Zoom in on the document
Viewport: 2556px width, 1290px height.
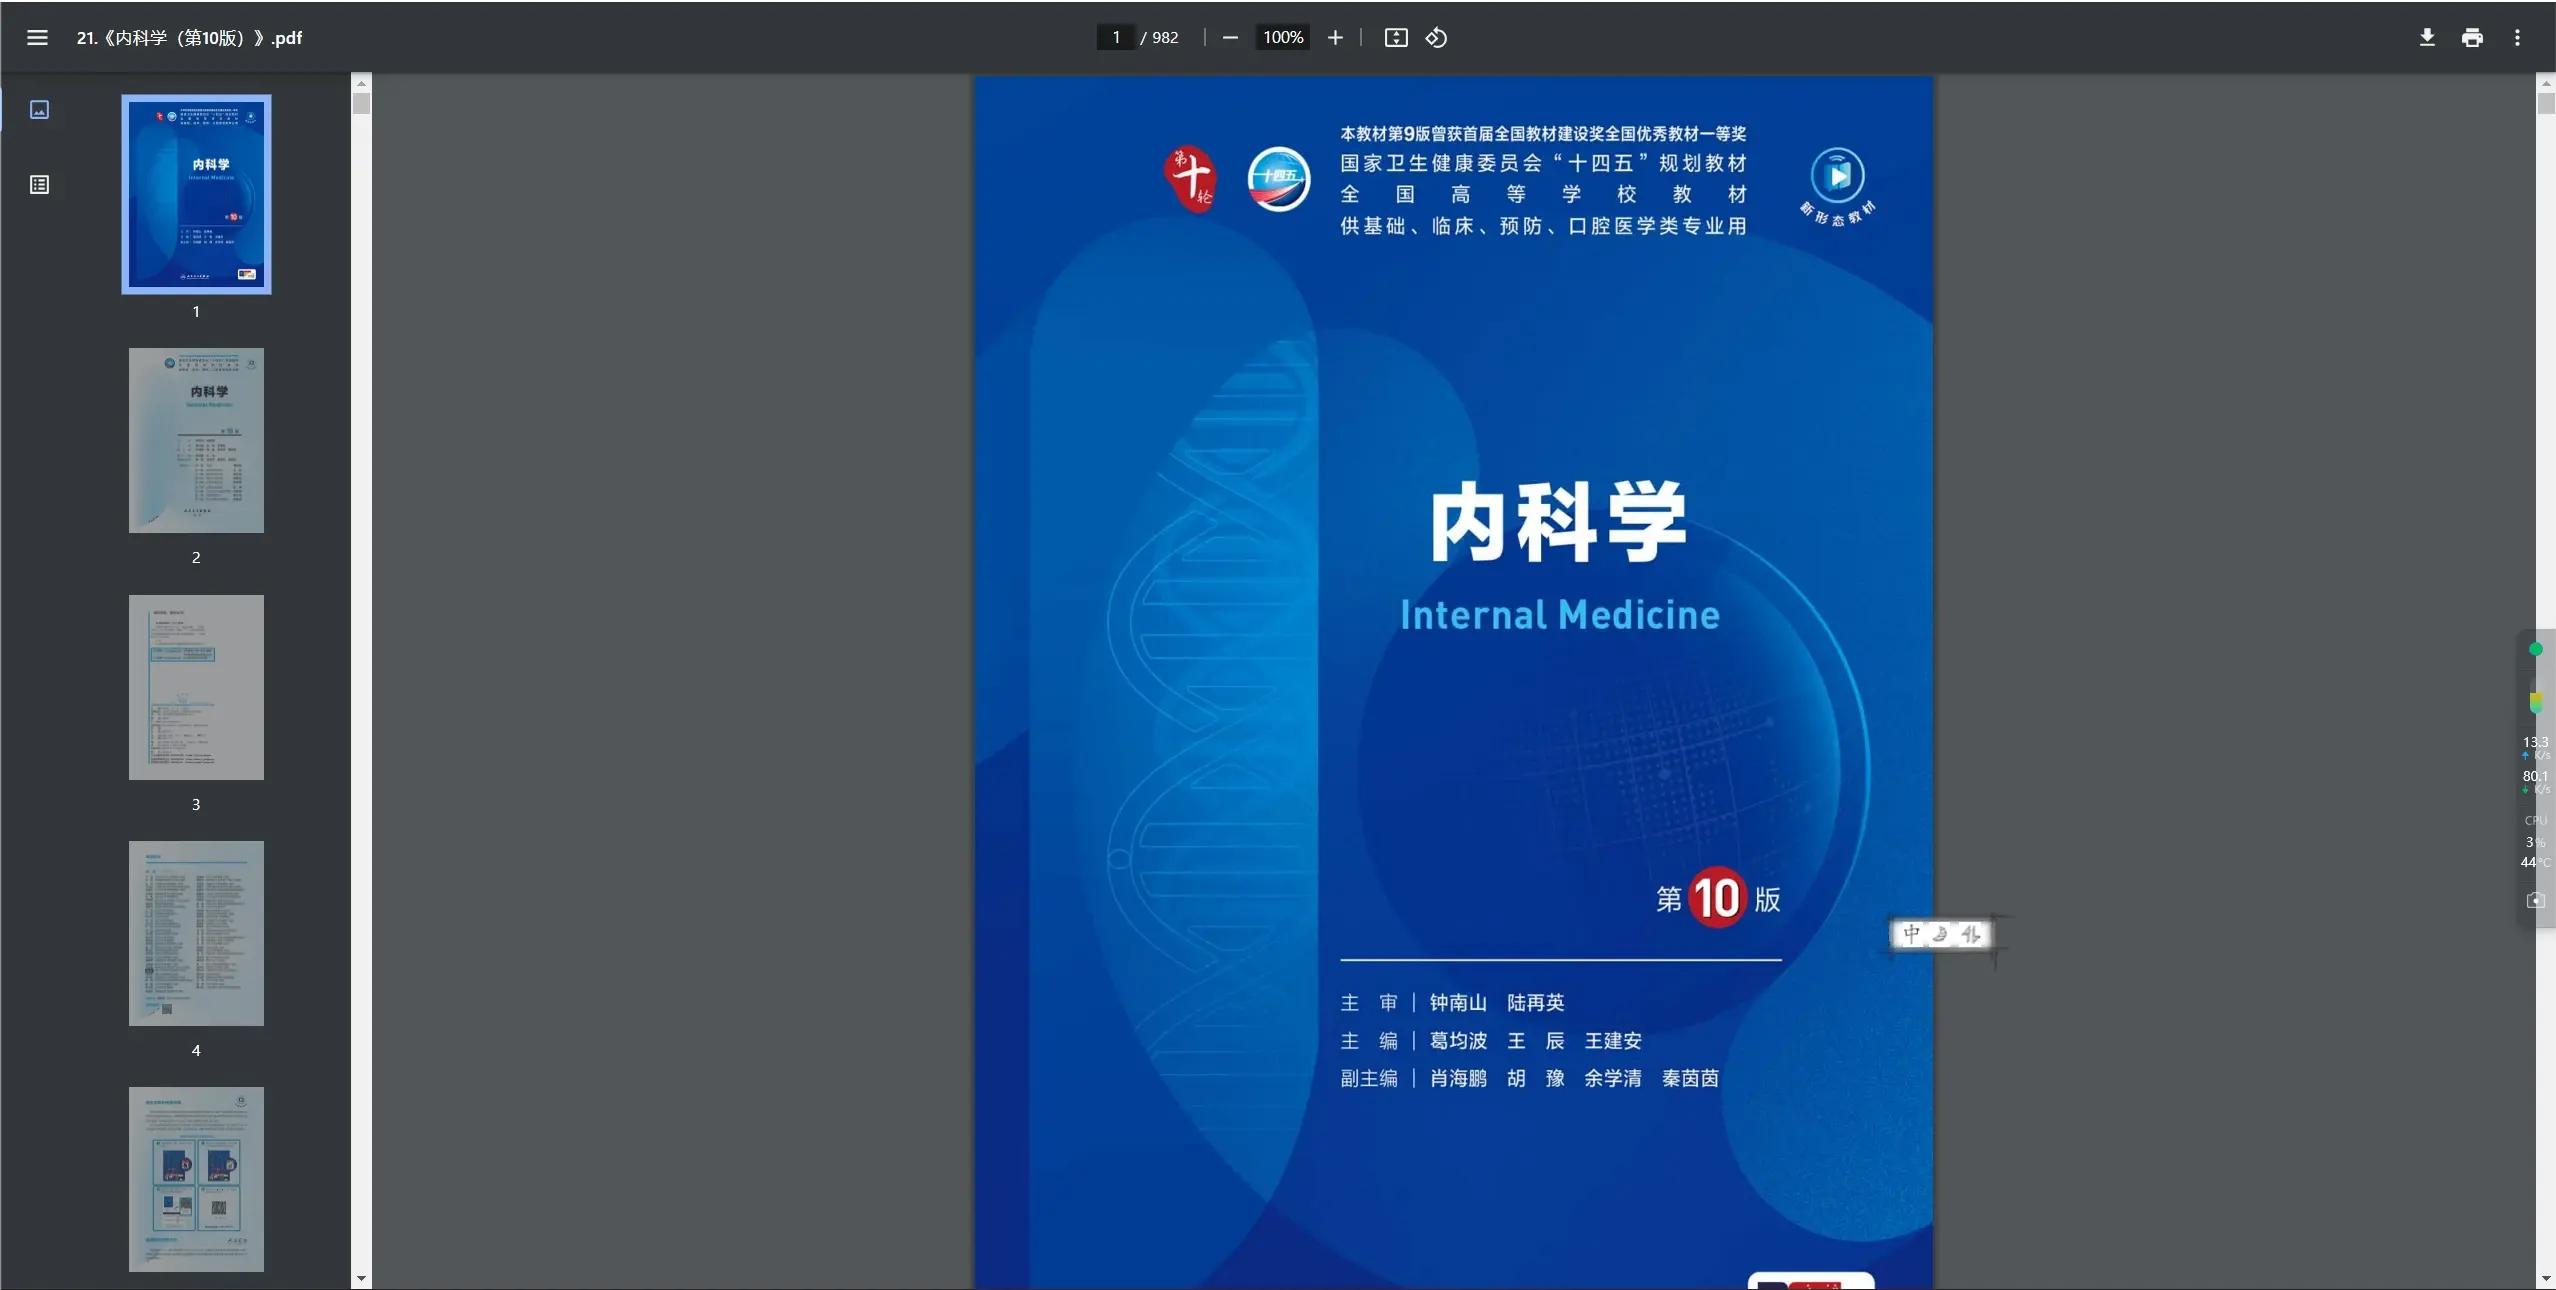1334,37
